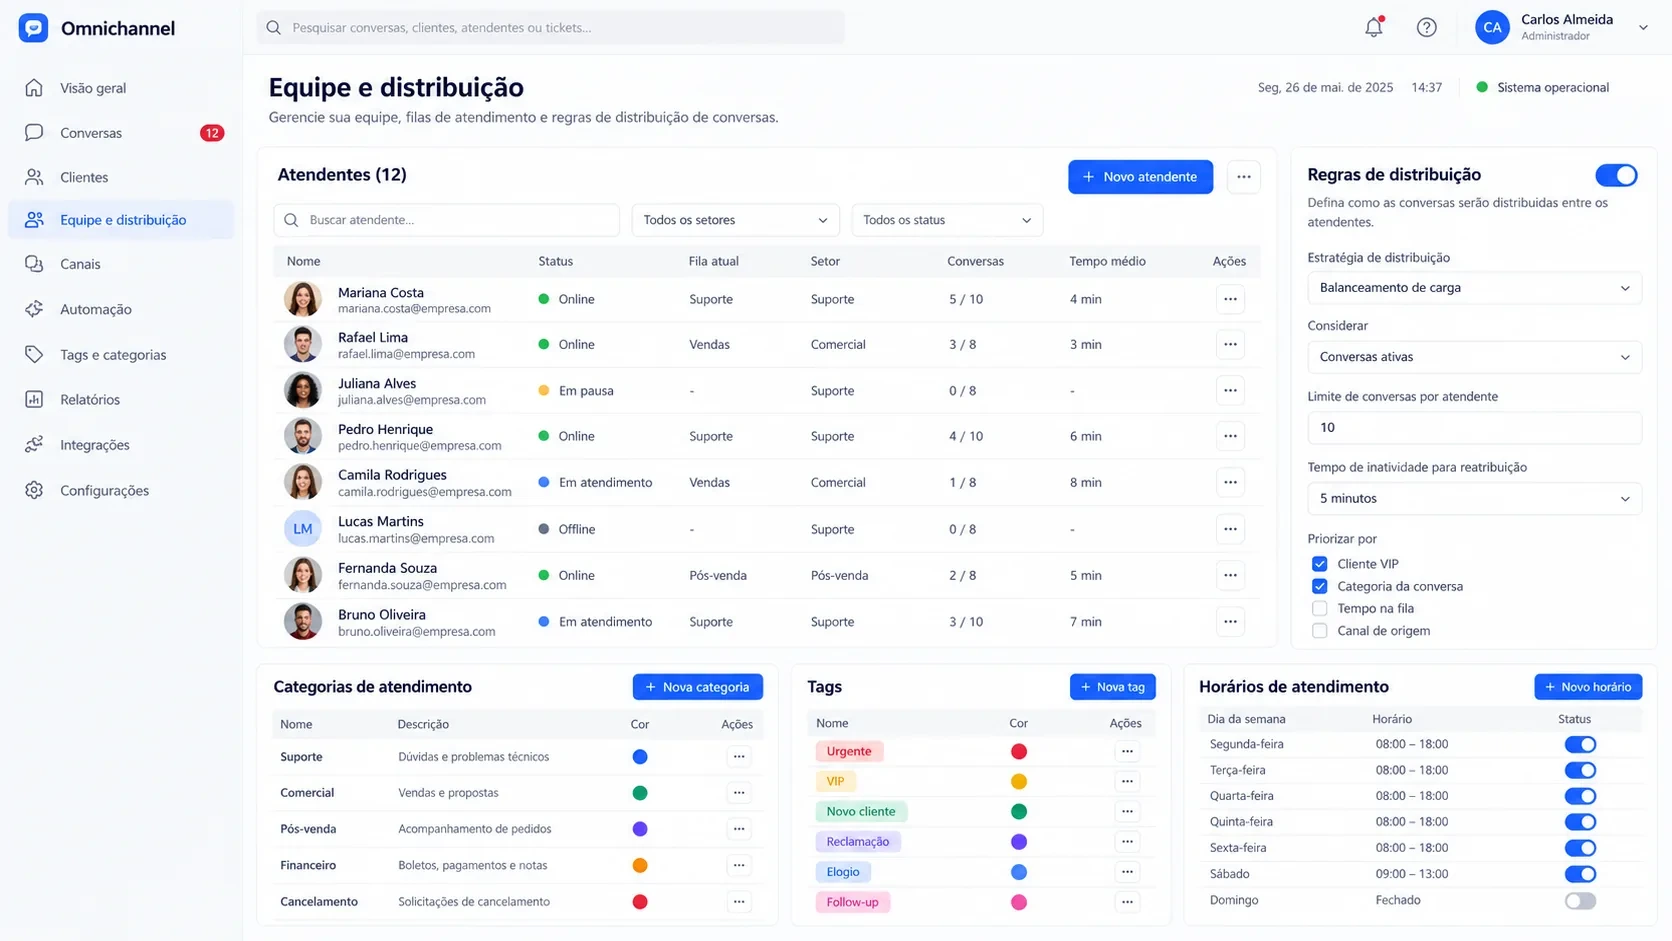The image size is (1672, 941).
Task: Click Reclamação tag label
Action: point(858,842)
